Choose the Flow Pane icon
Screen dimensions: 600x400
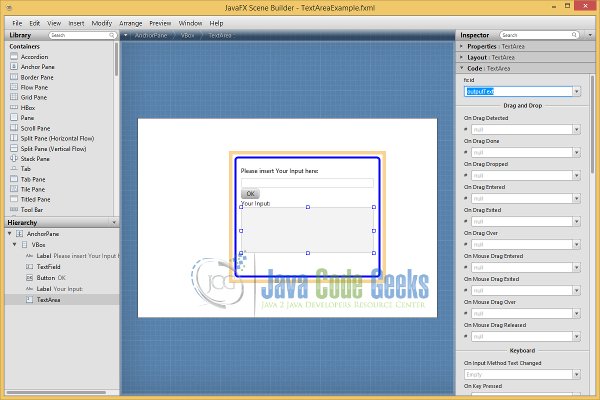[x=14, y=87]
